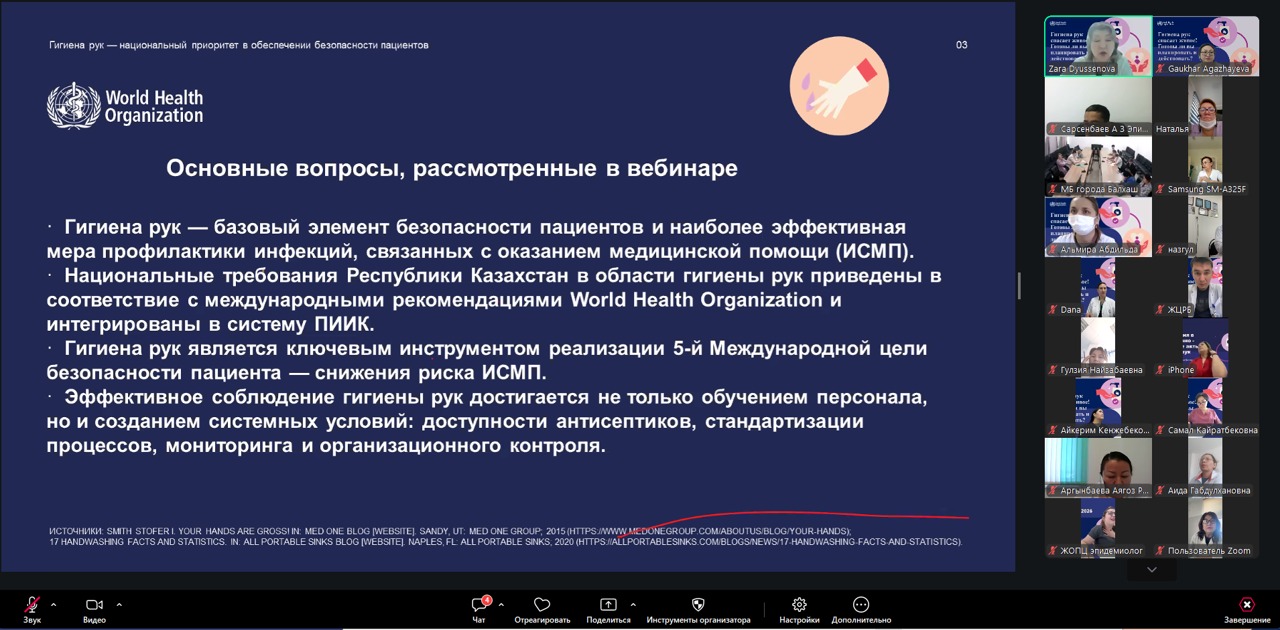The width and height of the screenshot is (1280, 630).
Task: Expand sharing options arrow next to Поделиться
Action: (633, 604)
